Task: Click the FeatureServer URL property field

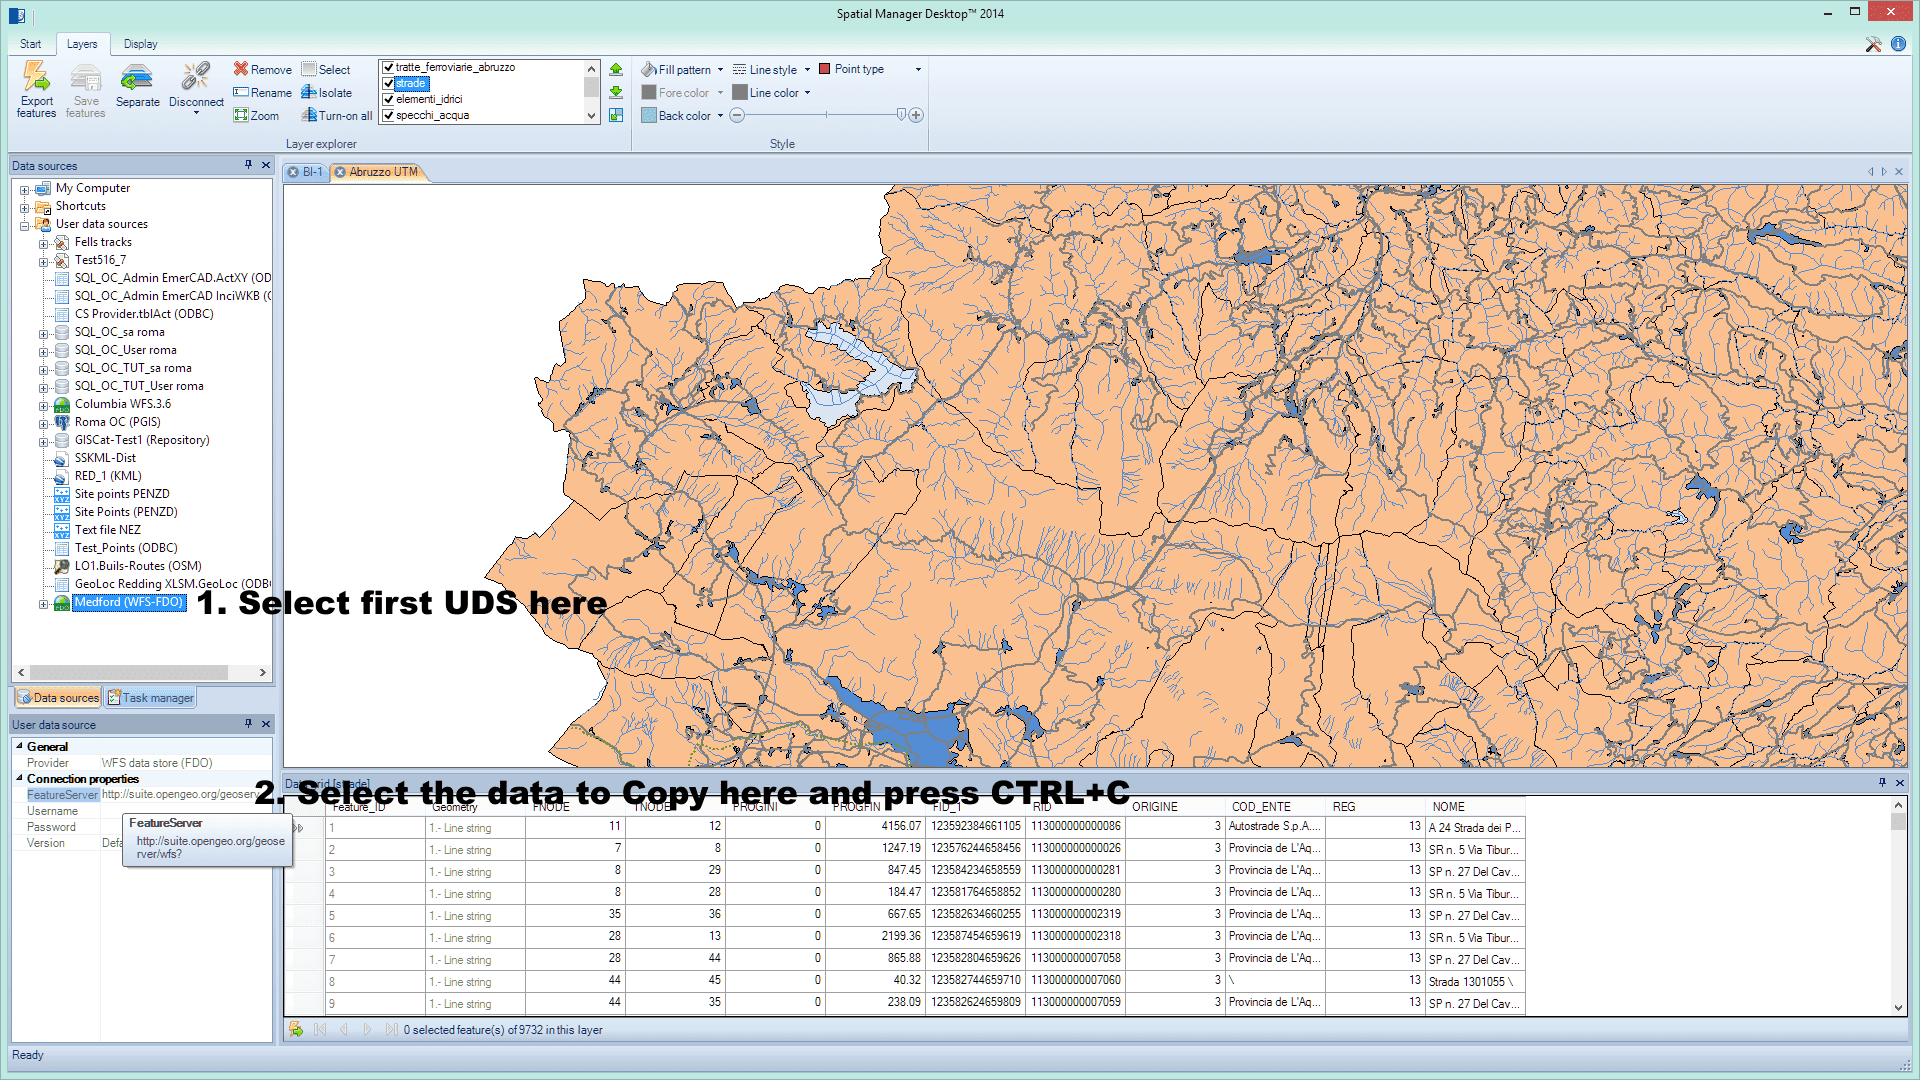Action: click(x=185, y=794)
